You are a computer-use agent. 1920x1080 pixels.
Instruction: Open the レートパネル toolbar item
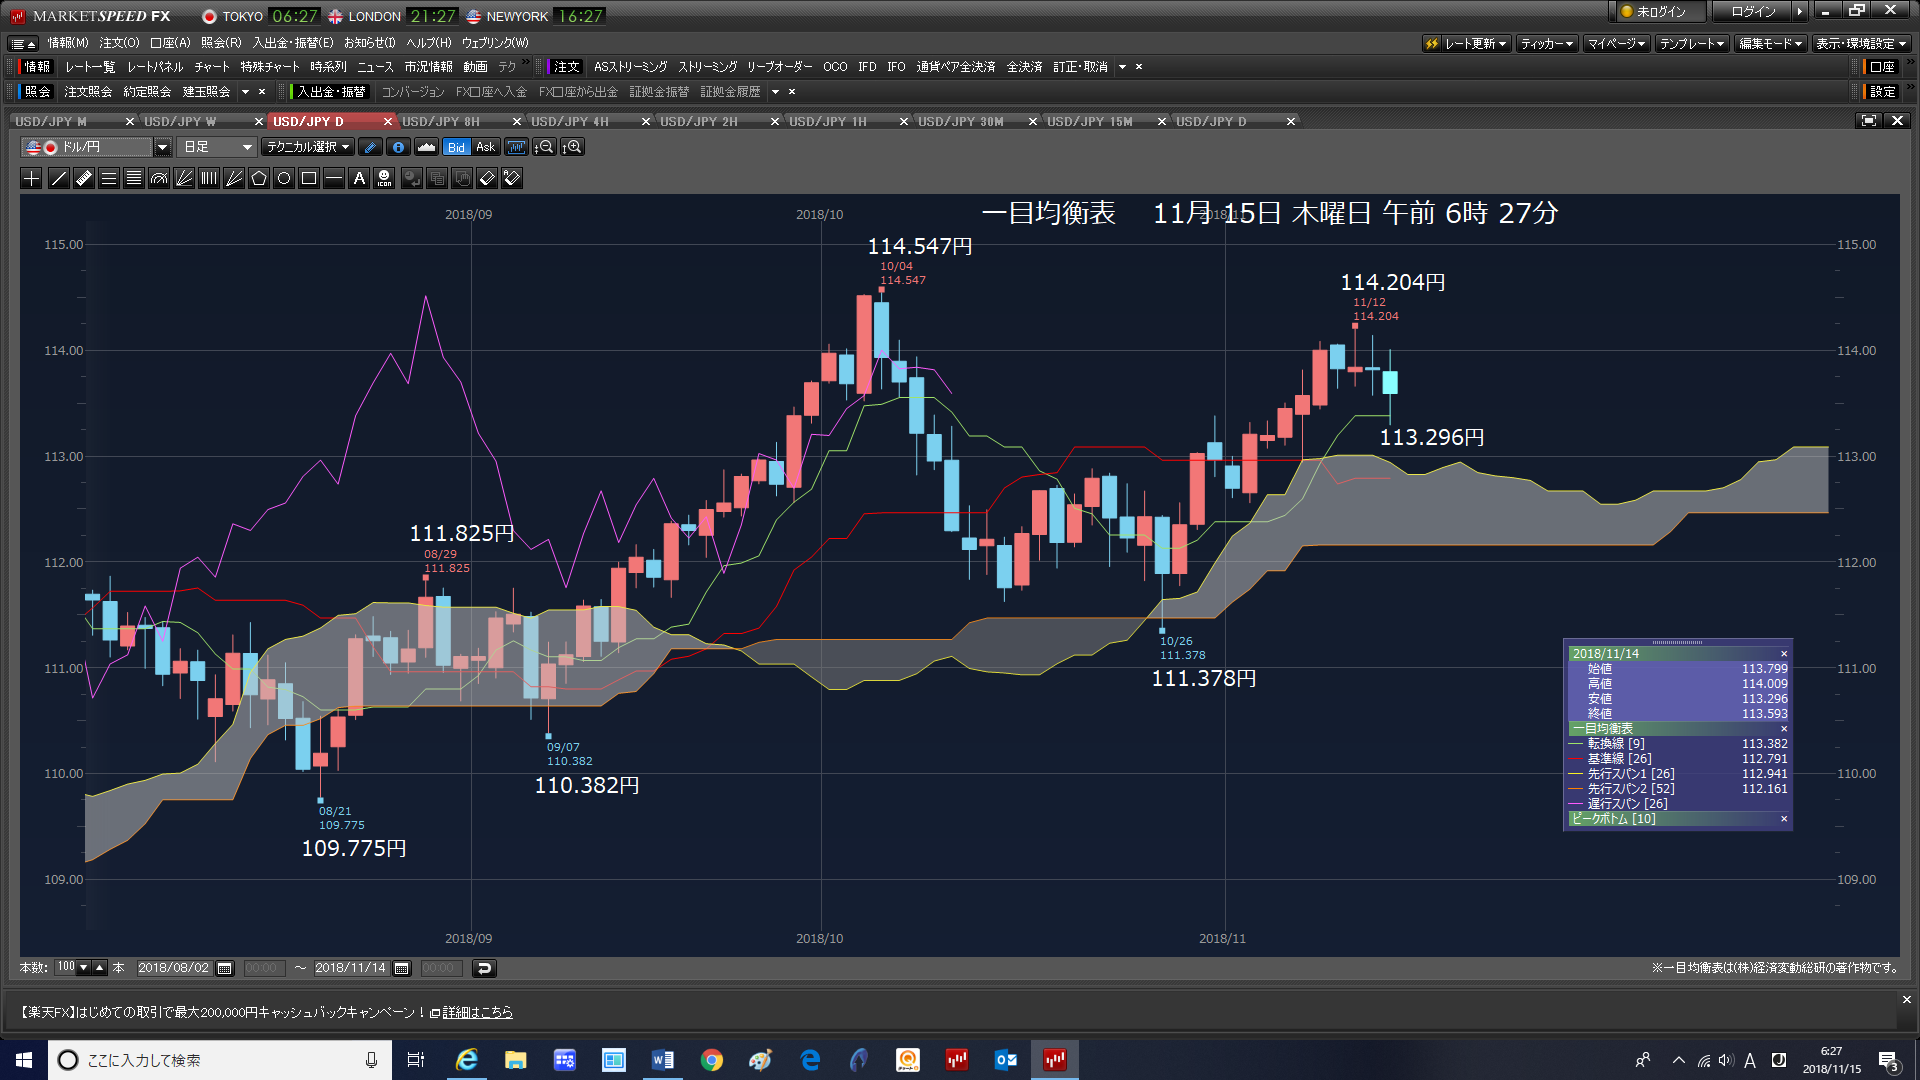[155, 67]
